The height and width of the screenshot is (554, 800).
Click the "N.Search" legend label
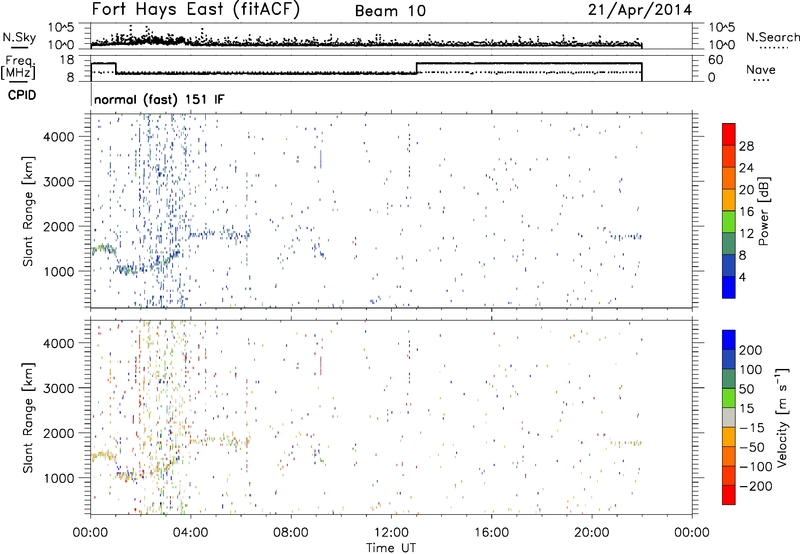(772, 37)
